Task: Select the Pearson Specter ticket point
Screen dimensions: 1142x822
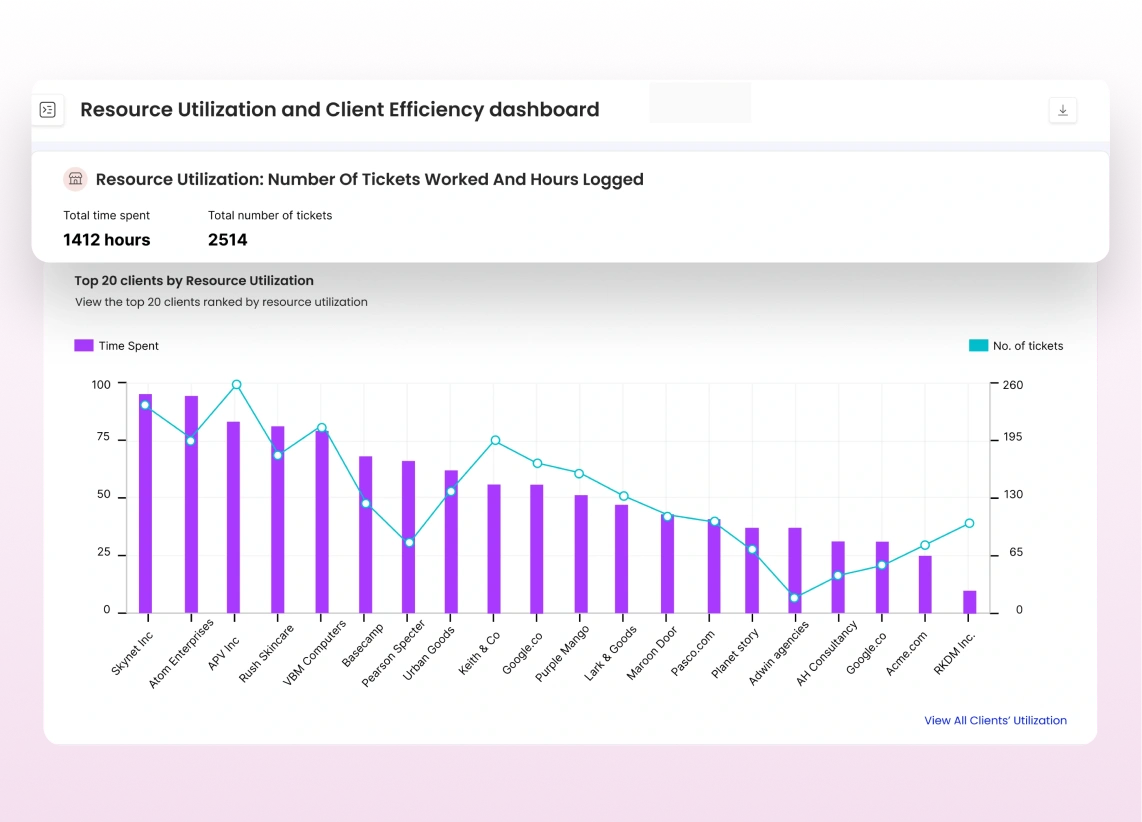Action: 408,542
